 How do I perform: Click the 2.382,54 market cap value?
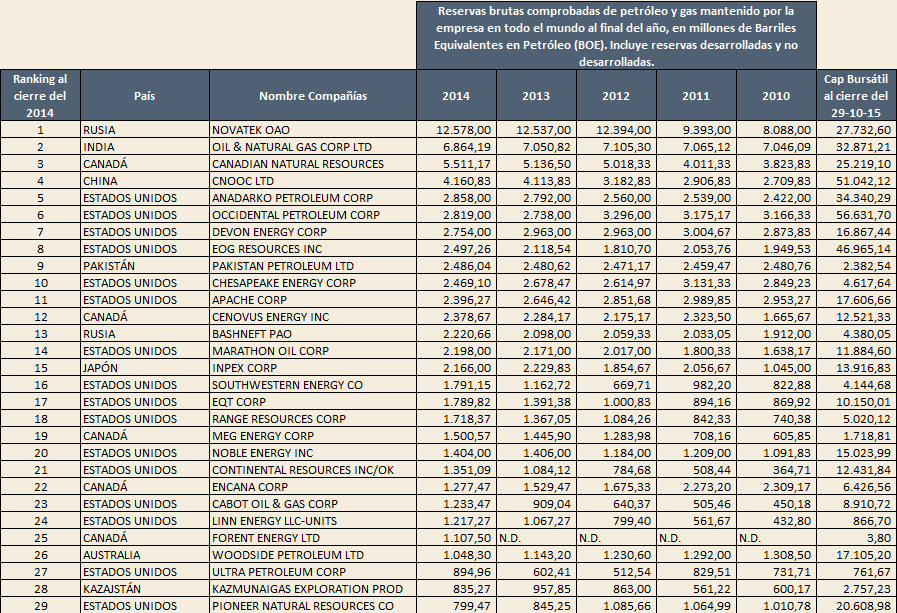856,266
